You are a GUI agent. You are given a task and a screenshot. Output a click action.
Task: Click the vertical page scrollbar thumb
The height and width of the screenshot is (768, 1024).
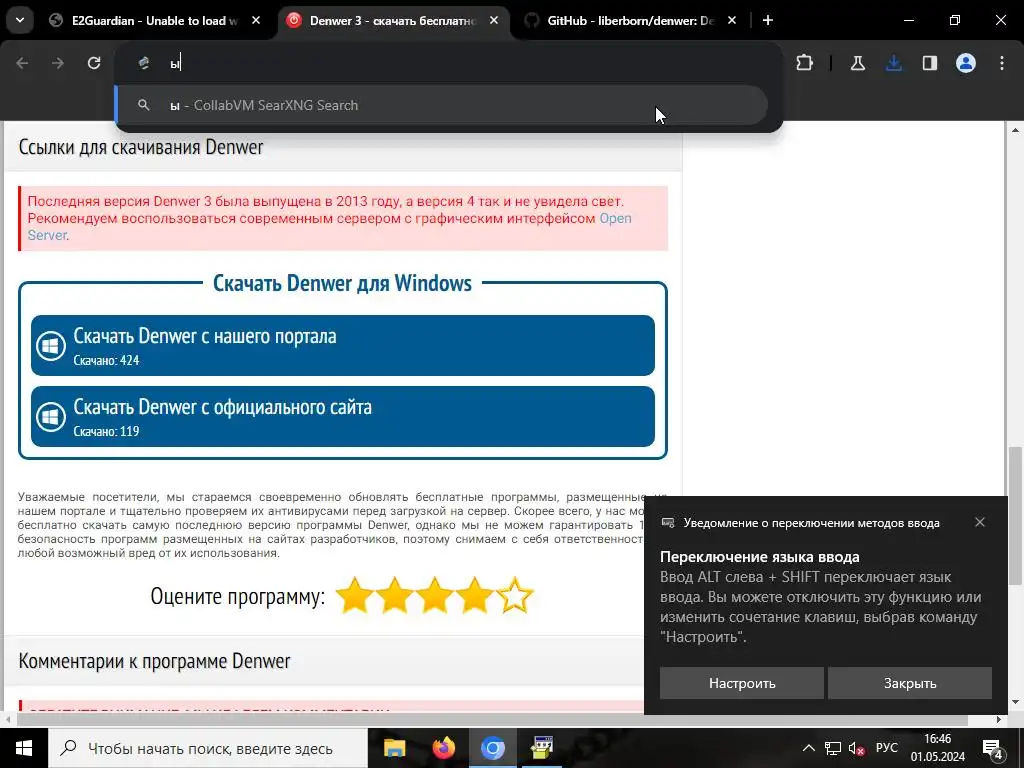point(1015,516)
